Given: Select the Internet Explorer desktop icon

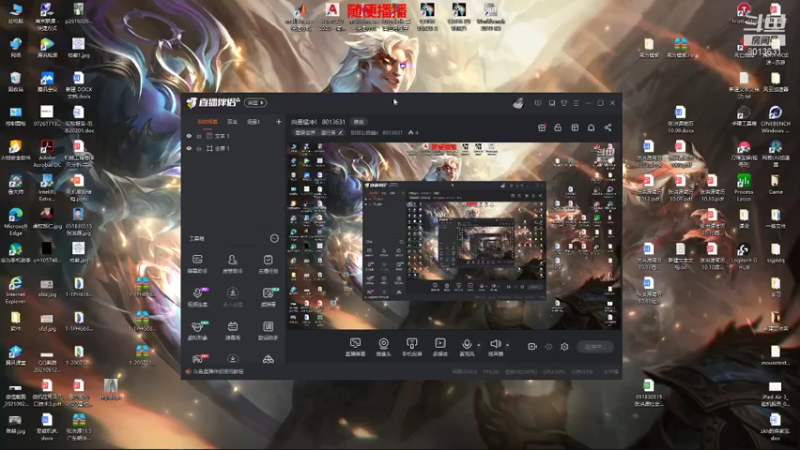Looking at the screenshot, I should point(15,289).
